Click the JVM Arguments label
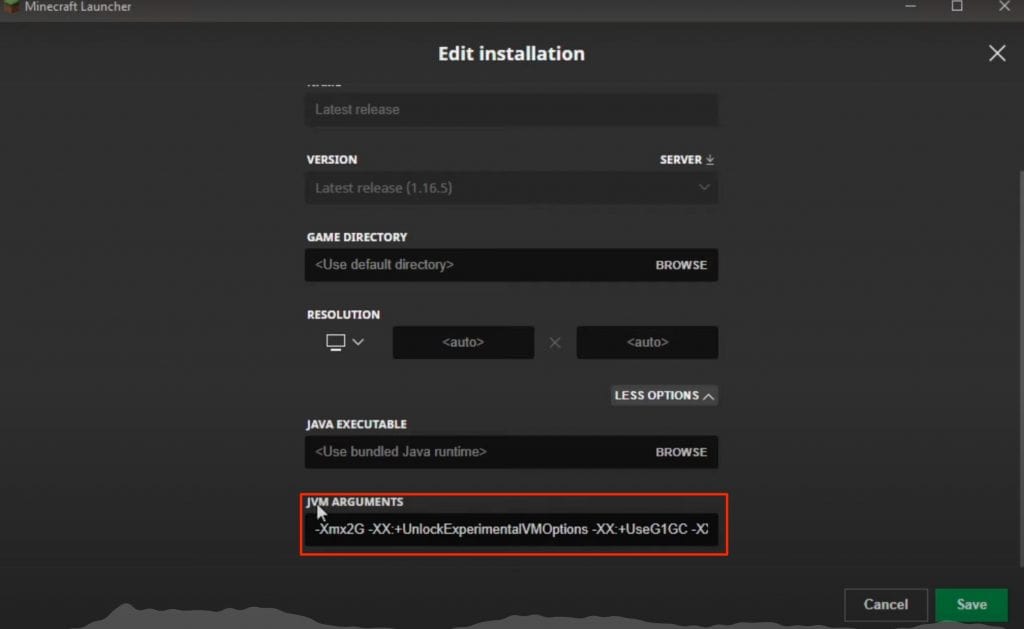Image resolution: width=1024 pixels, height=629 pixels. pos(355,502)
